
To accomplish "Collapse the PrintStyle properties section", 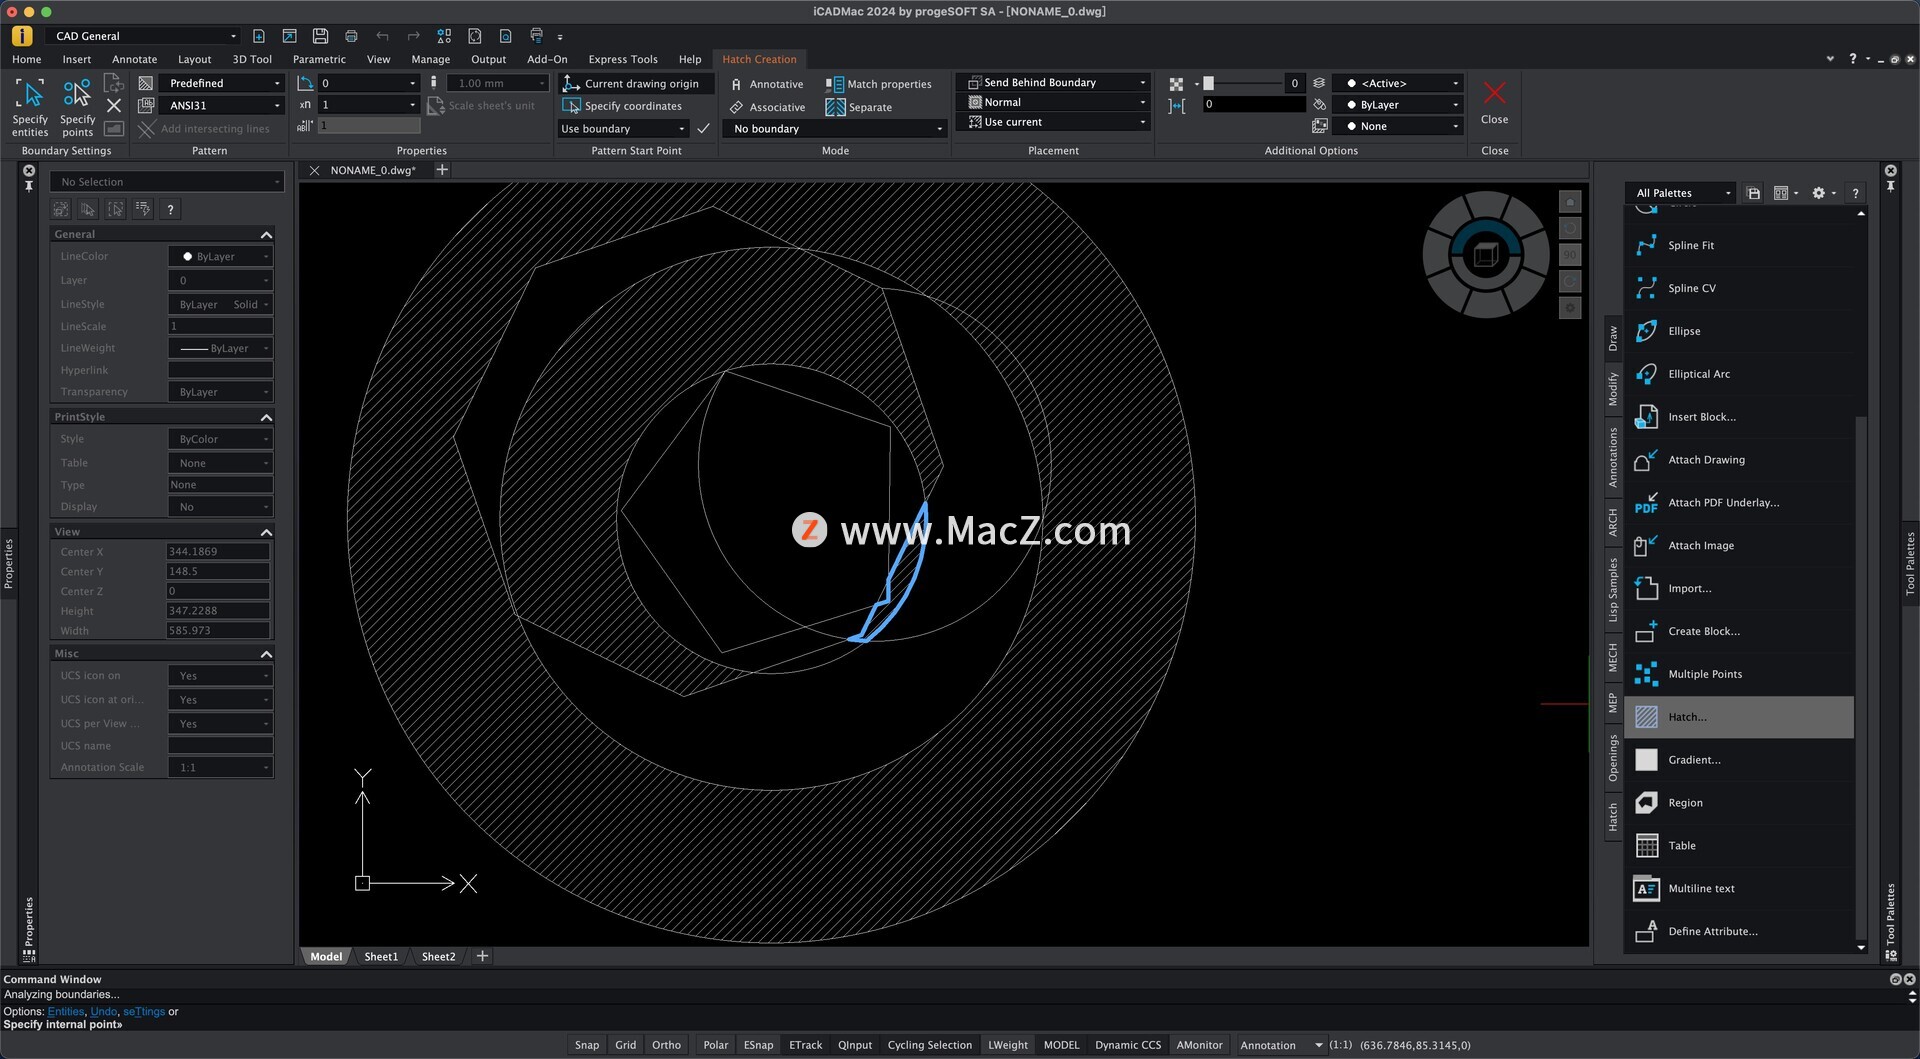I will click(266, 417).
